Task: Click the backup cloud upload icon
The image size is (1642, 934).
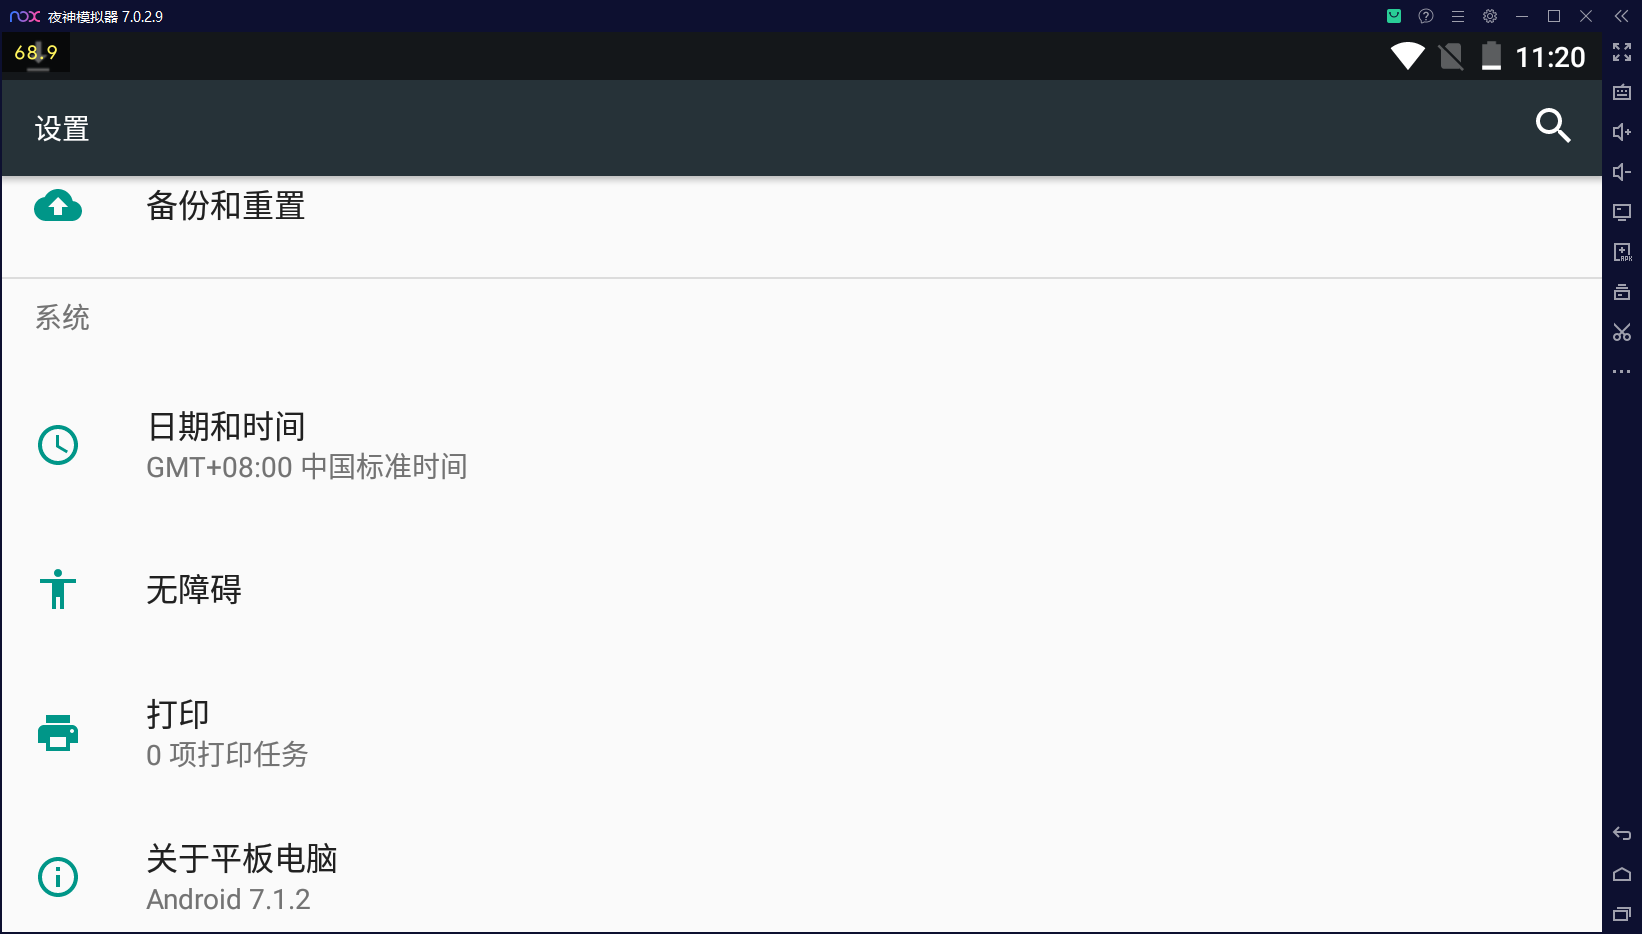Action: pyautogui.click(x=58, y=206)
